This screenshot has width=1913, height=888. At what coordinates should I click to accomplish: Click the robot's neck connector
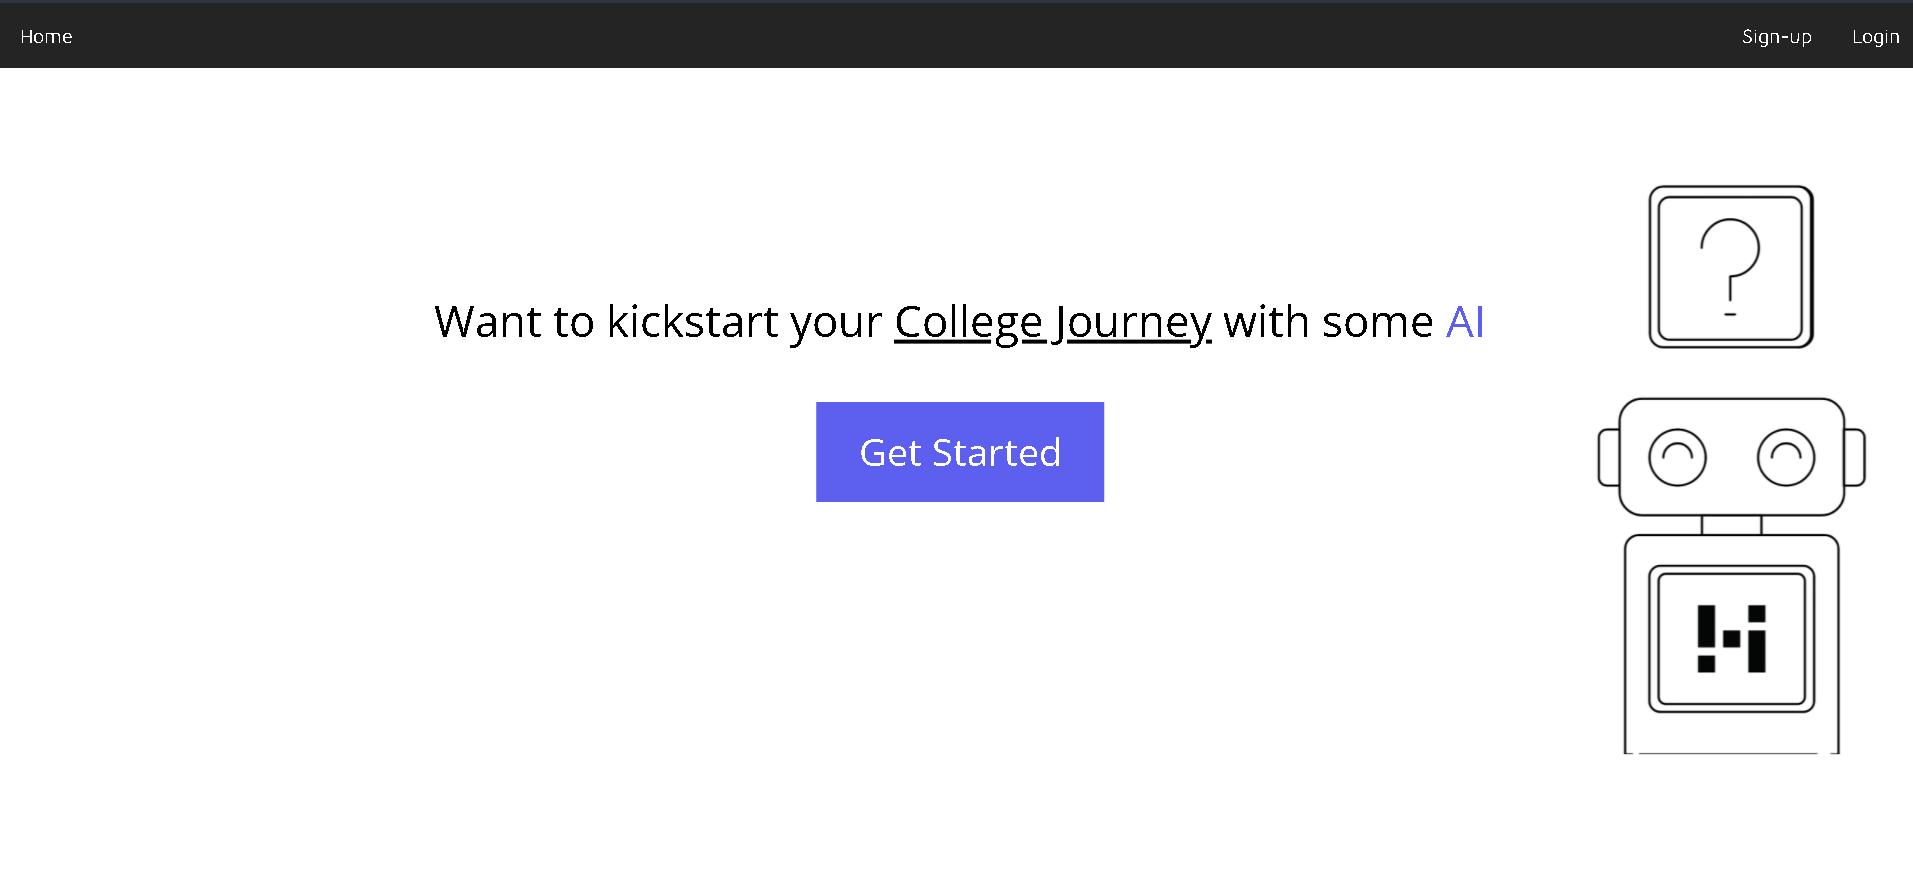tap(1732, 526)
